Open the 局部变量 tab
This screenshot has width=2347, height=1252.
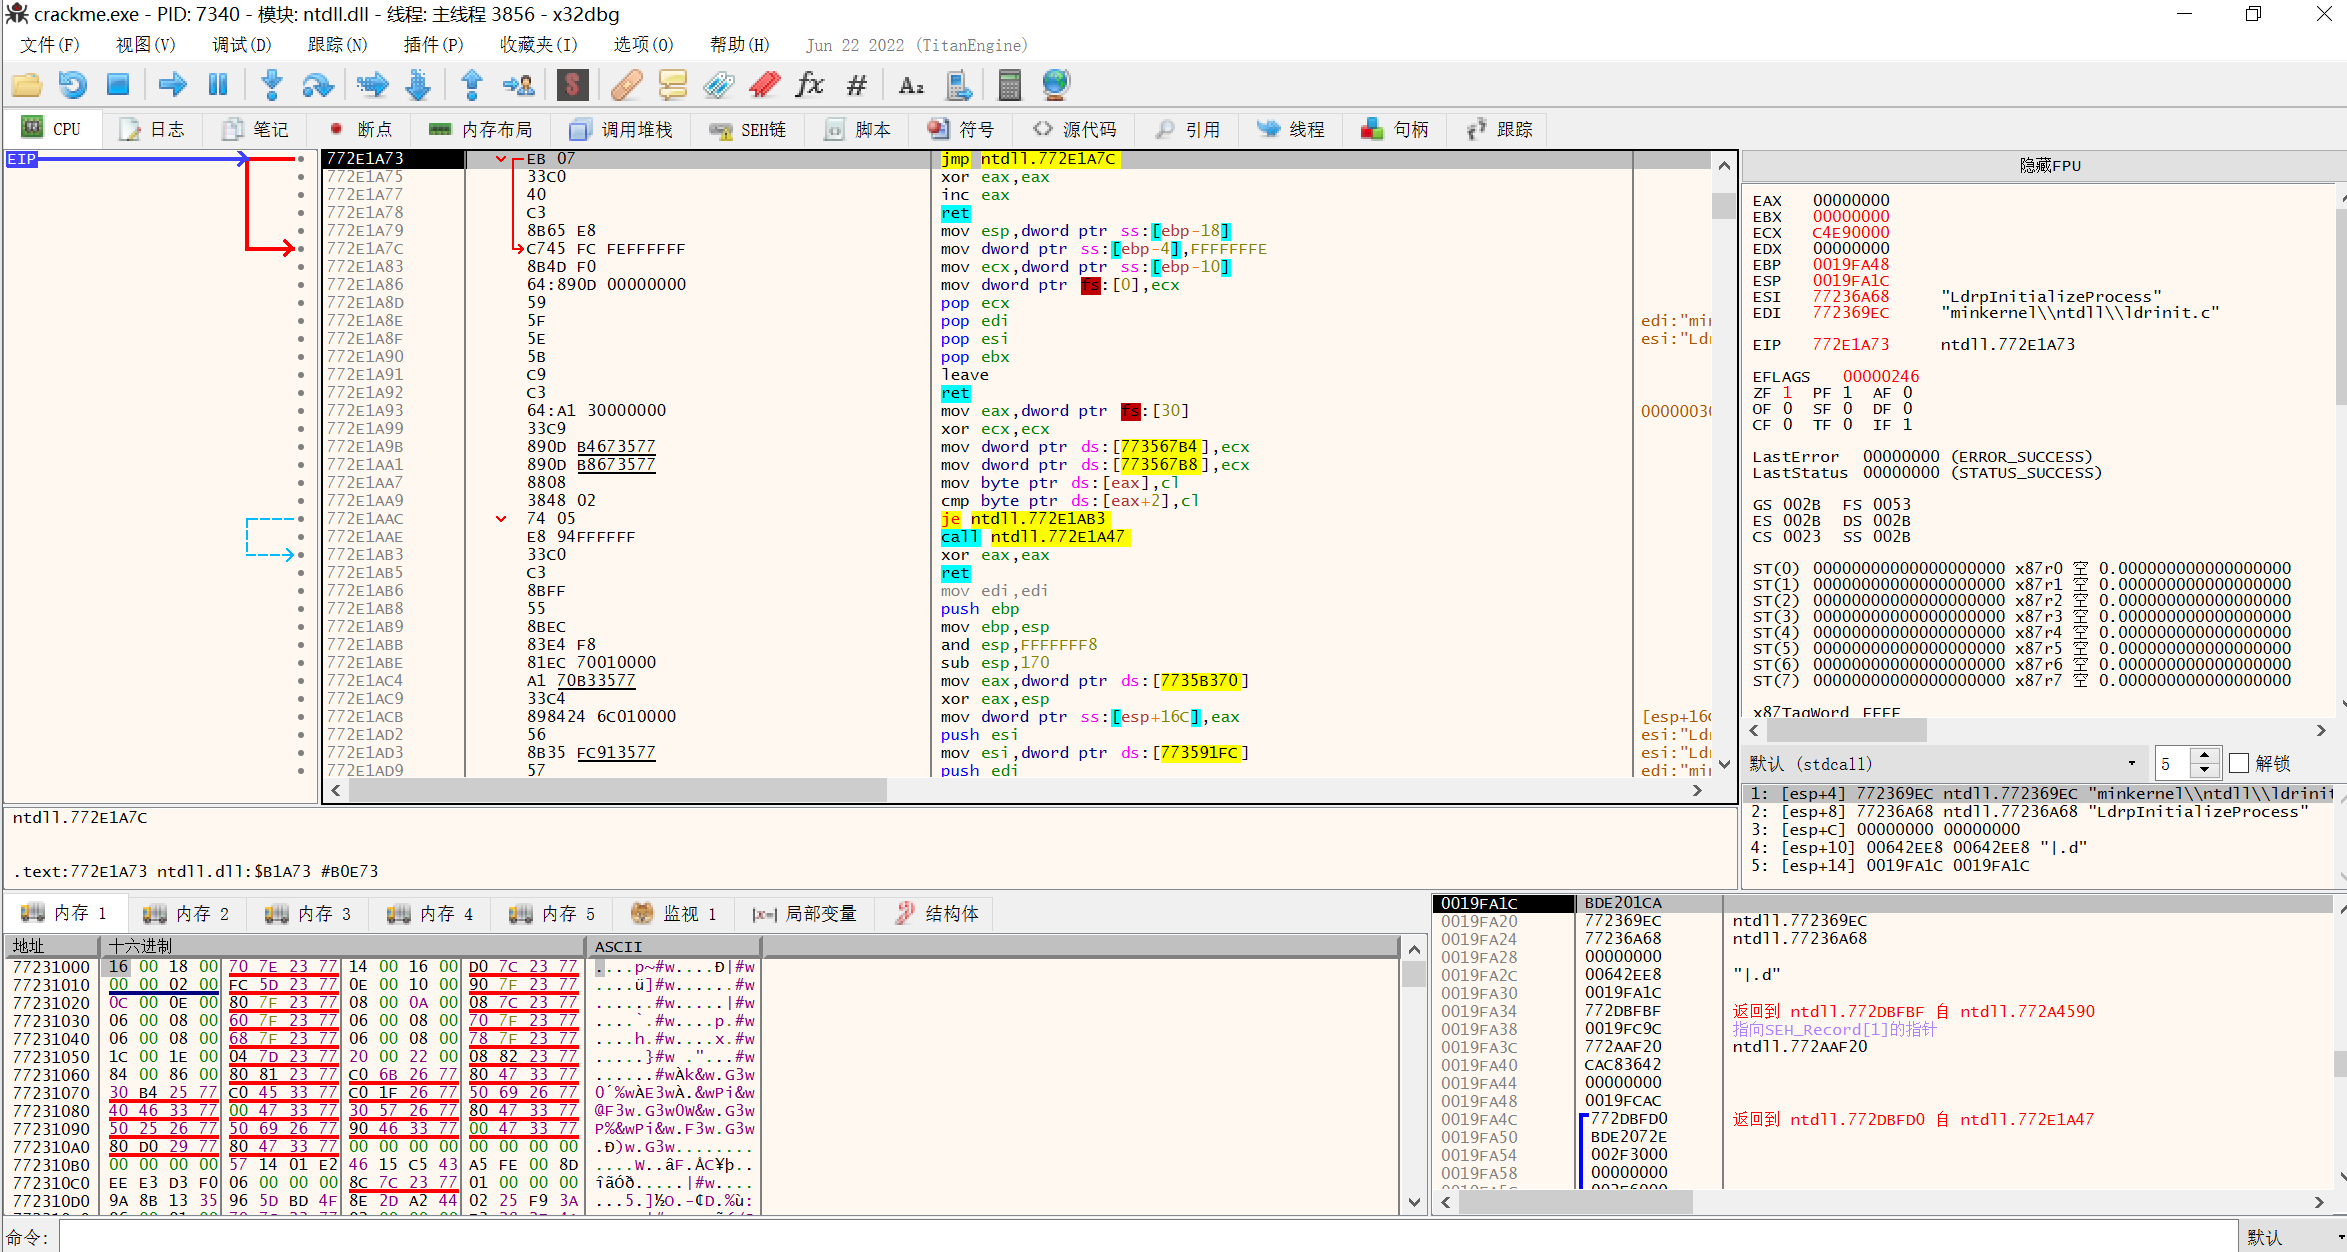point(806,913)
